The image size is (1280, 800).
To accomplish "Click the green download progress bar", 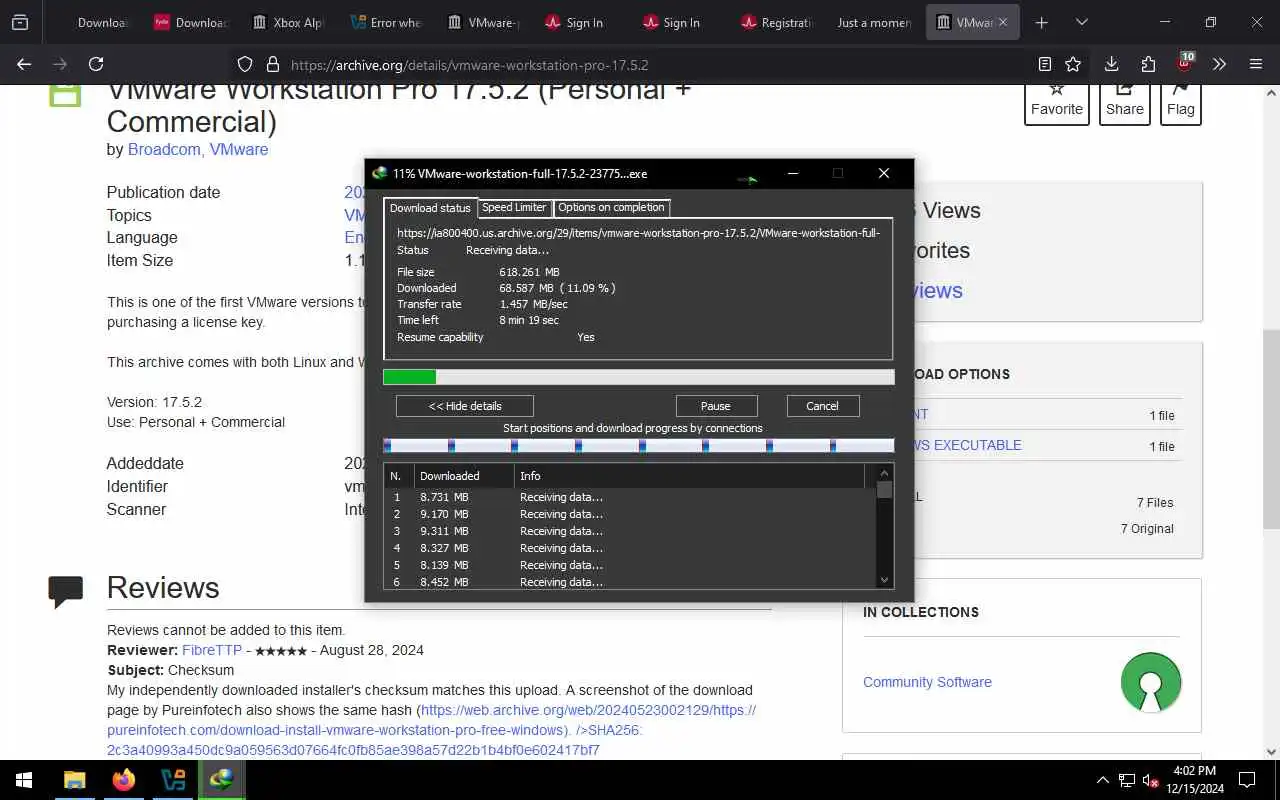I will (639, 377).
